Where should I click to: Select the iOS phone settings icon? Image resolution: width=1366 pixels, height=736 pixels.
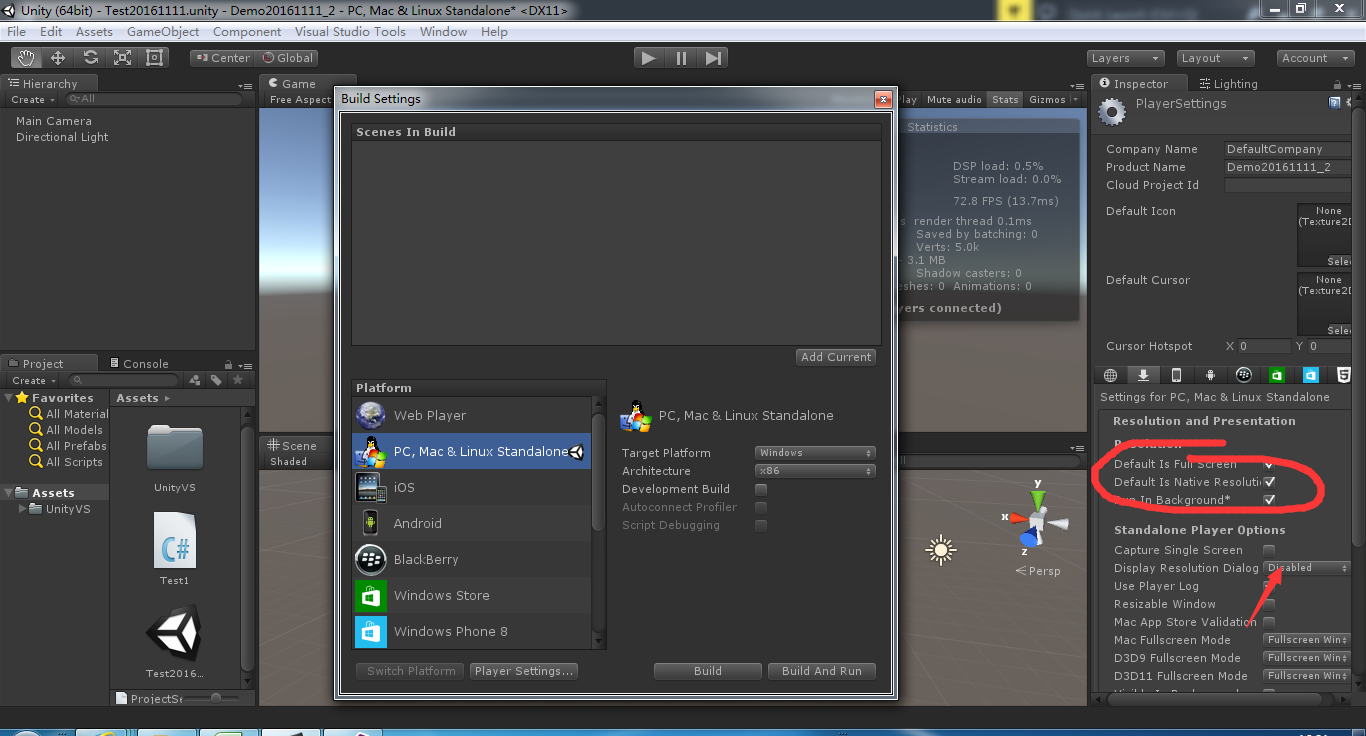[1176, 375]
